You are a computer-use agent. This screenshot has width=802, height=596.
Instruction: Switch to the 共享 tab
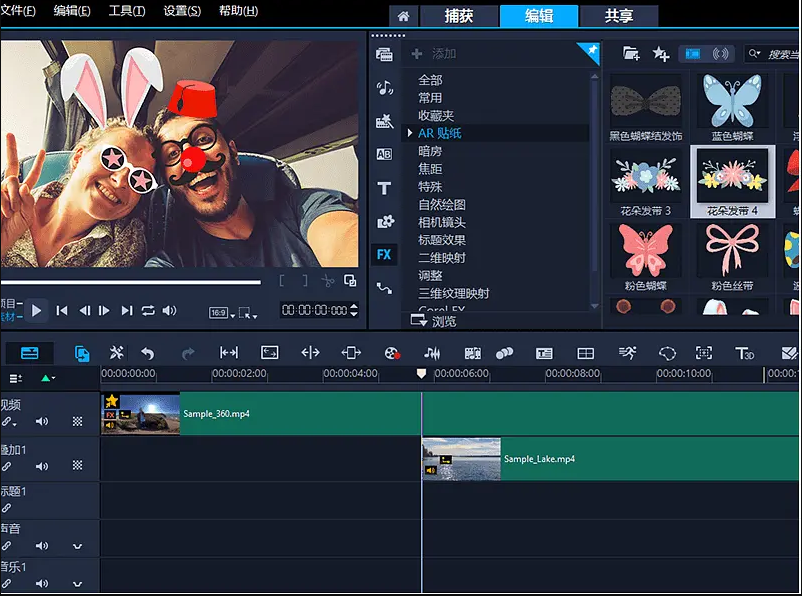(x=618, y=16)
